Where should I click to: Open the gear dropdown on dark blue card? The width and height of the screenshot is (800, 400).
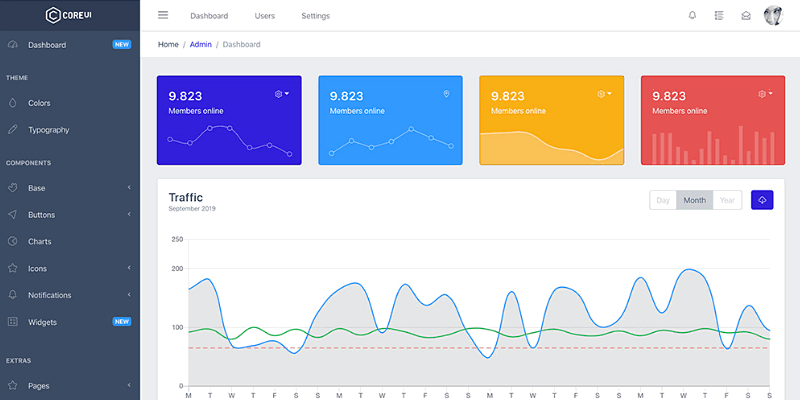point(281,94)
